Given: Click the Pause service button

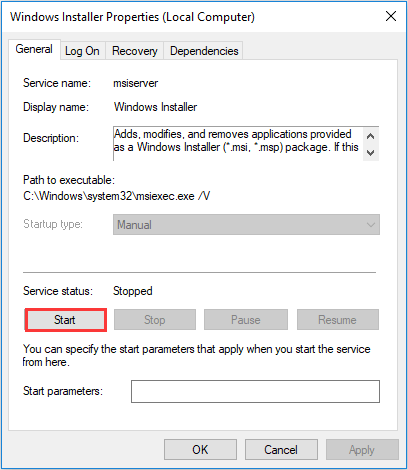Looking at the screenshot, I should tap(246, 320).
